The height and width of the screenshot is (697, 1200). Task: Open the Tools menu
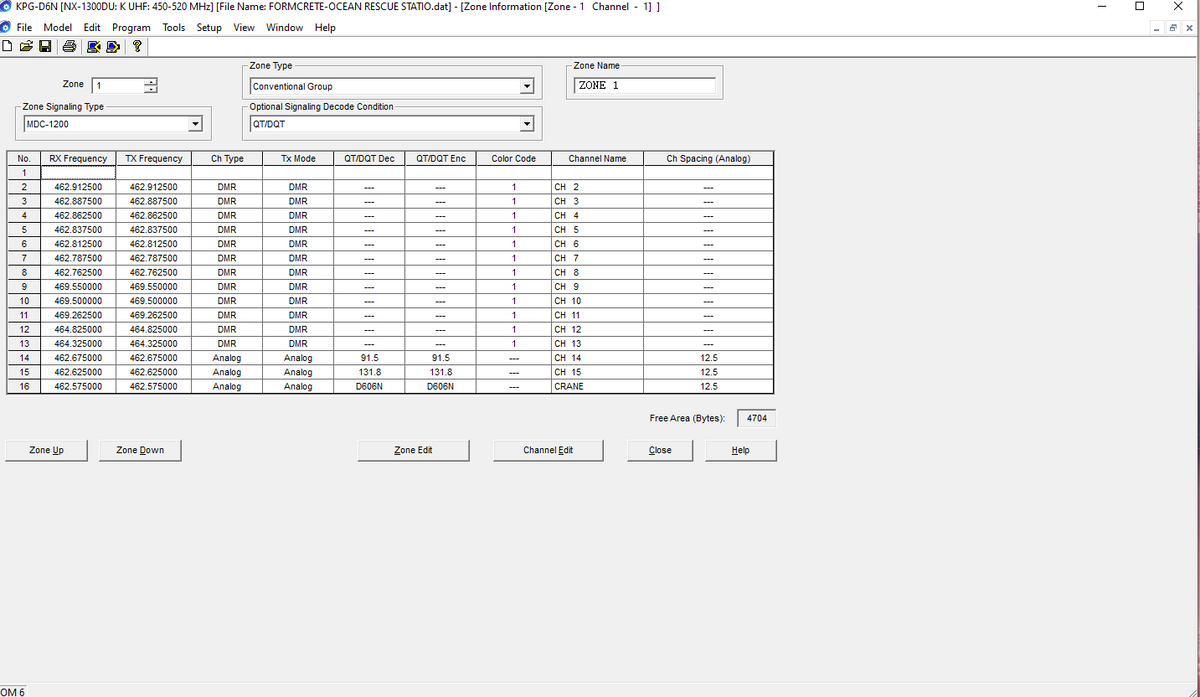(174, 27)
